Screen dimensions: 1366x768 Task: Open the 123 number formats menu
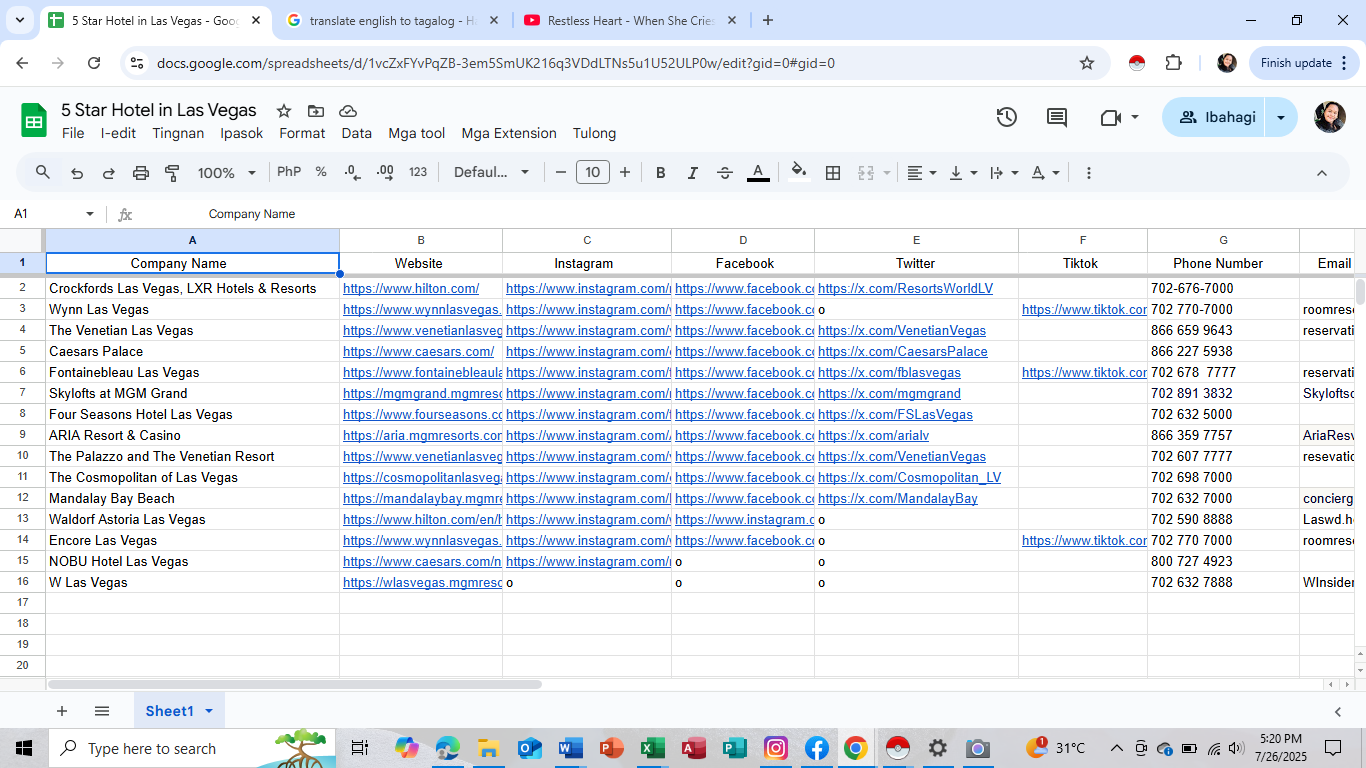(418, 172)
